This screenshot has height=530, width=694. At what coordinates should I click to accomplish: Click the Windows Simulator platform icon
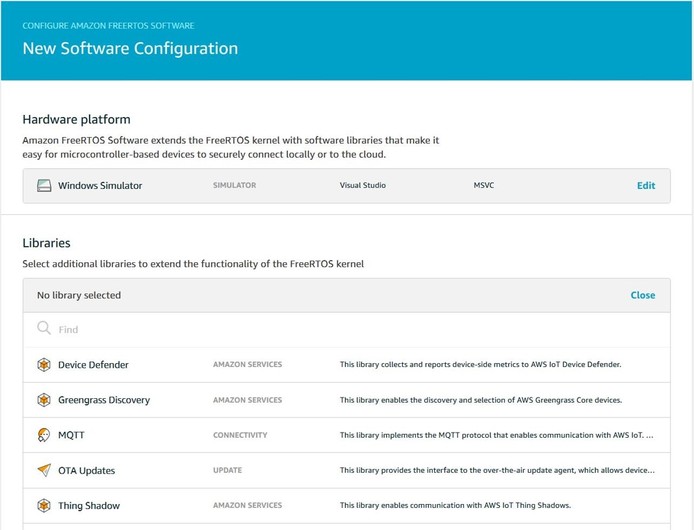coord(44,186)
